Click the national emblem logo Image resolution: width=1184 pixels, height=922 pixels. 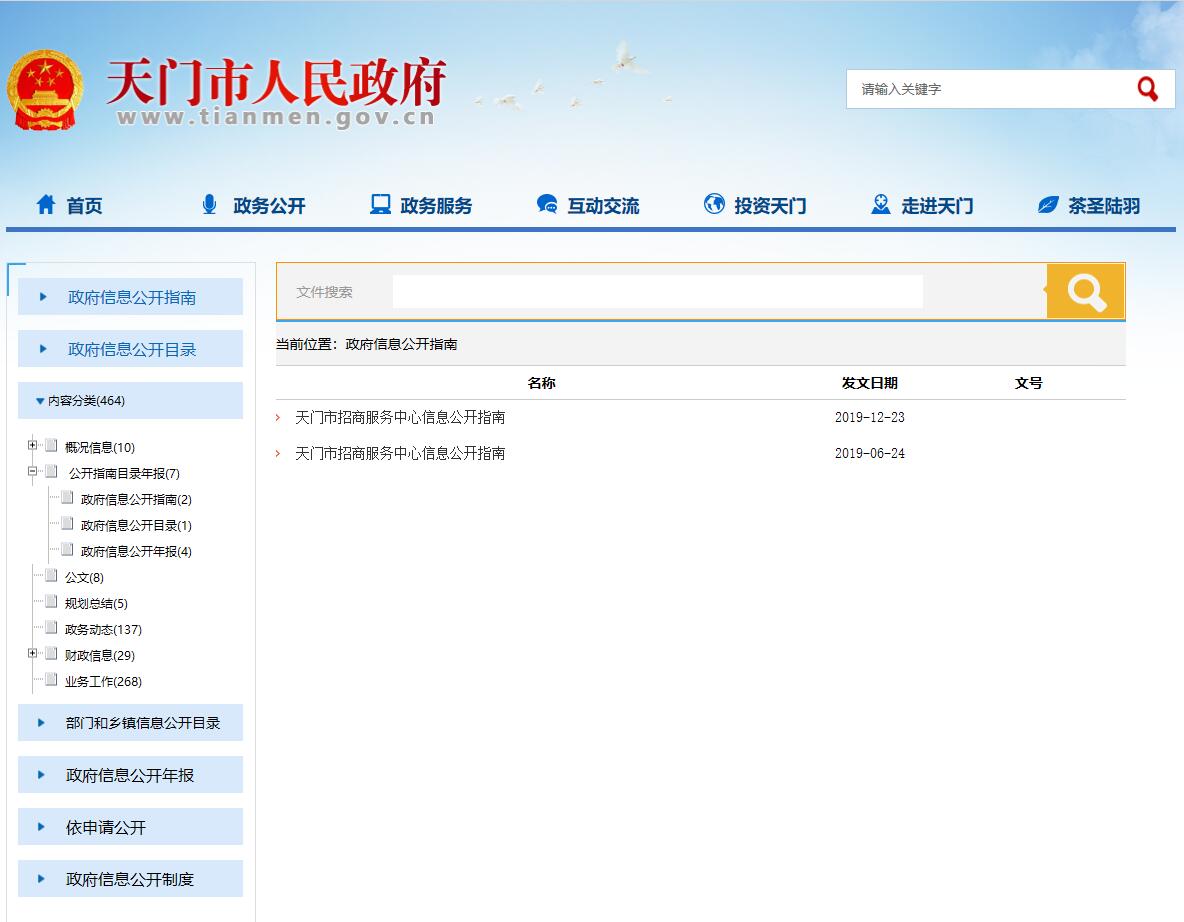pyautogui.click(x=45, y=90)
